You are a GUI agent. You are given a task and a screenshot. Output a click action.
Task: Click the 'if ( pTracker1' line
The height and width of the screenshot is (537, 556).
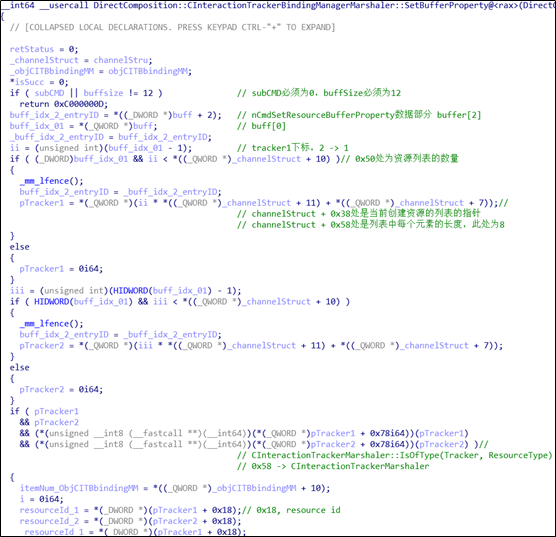(44, 412)
